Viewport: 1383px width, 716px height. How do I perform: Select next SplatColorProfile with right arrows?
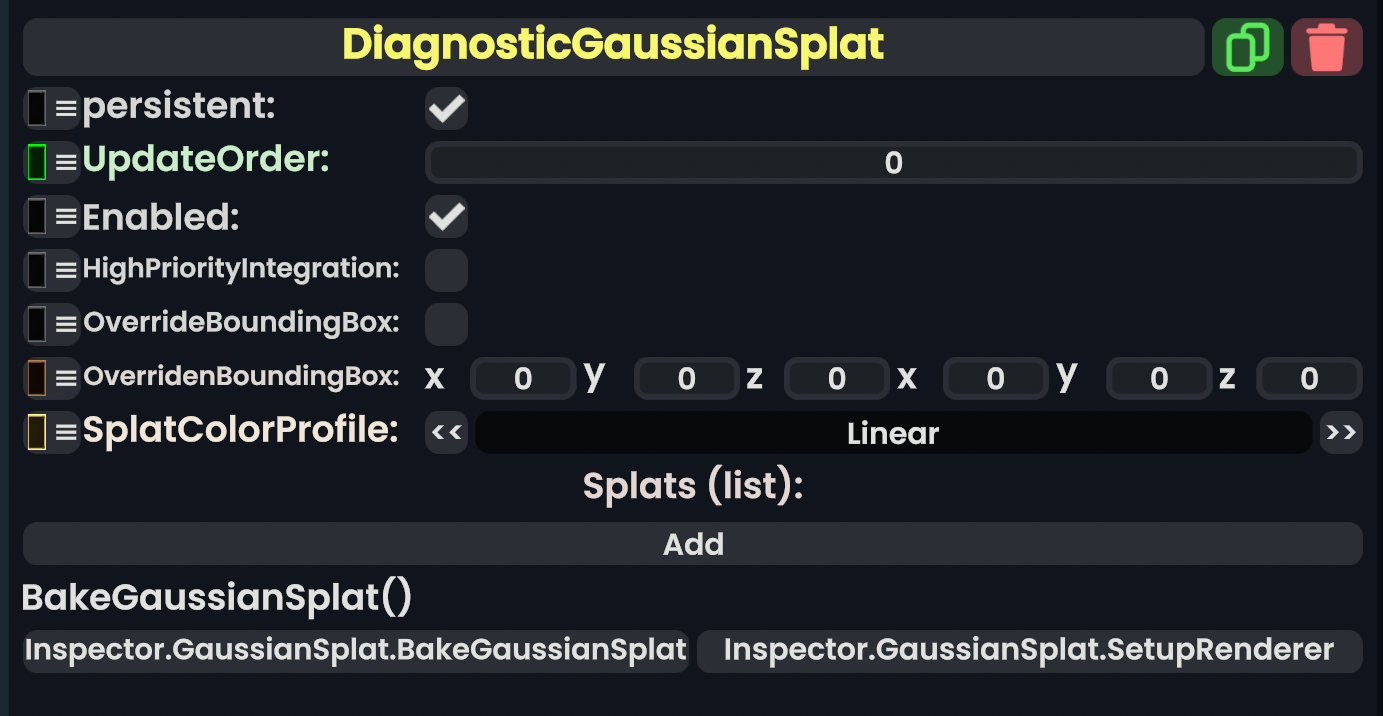[1341, 433]
